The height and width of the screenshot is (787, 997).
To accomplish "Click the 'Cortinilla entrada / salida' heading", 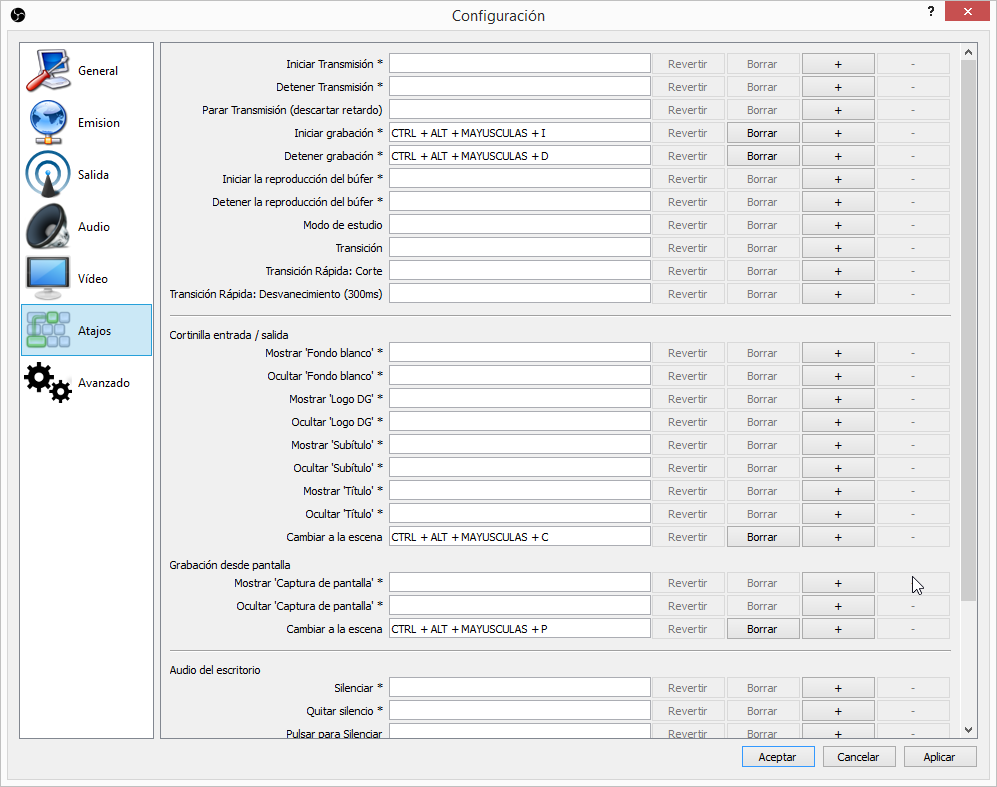I will [x=229, y=335].
